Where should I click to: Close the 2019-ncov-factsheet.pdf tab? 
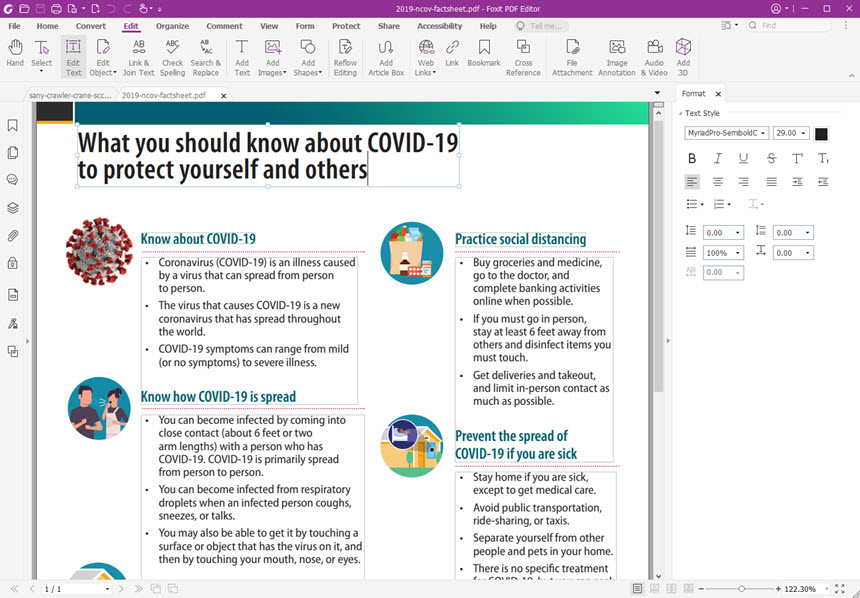tap(223, 95)
